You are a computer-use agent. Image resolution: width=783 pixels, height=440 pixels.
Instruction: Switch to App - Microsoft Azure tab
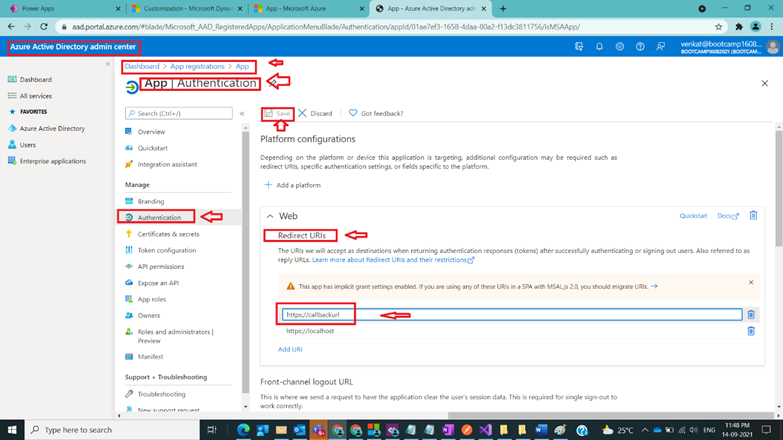(x=308, y=8)
